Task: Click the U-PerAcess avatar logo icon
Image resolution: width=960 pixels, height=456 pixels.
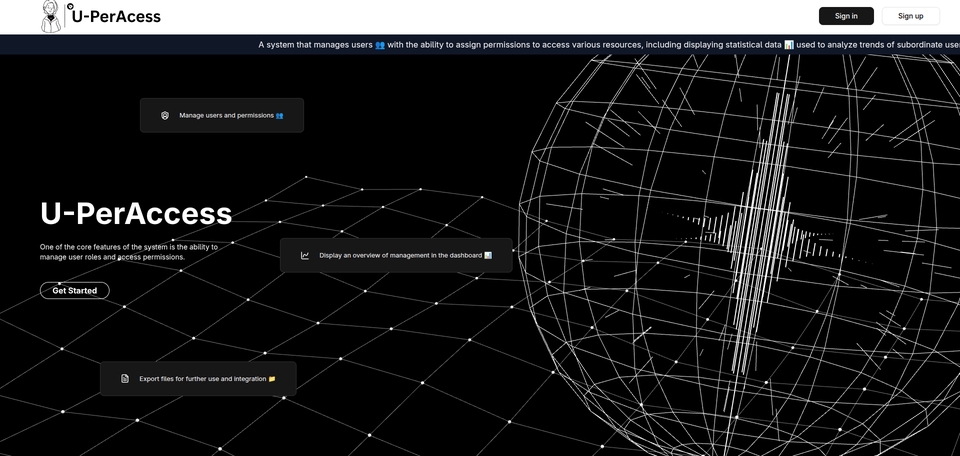Action: (x=51, y=15)
